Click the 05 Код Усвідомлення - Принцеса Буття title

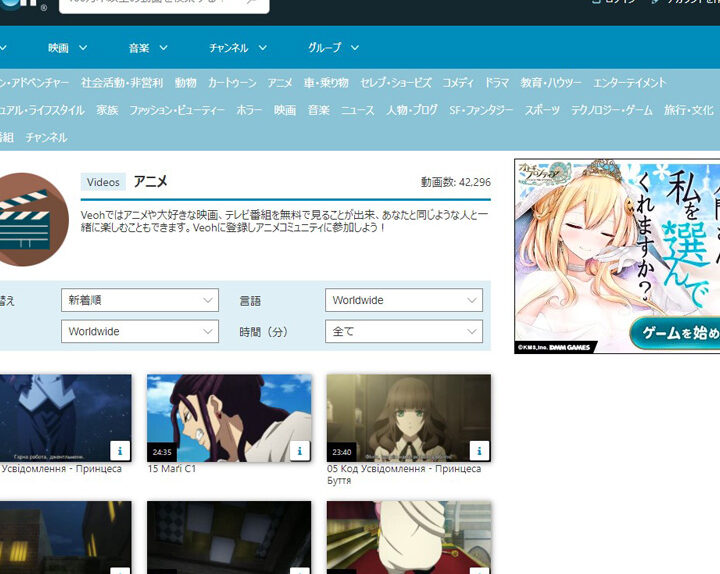(x=404, y=474)
